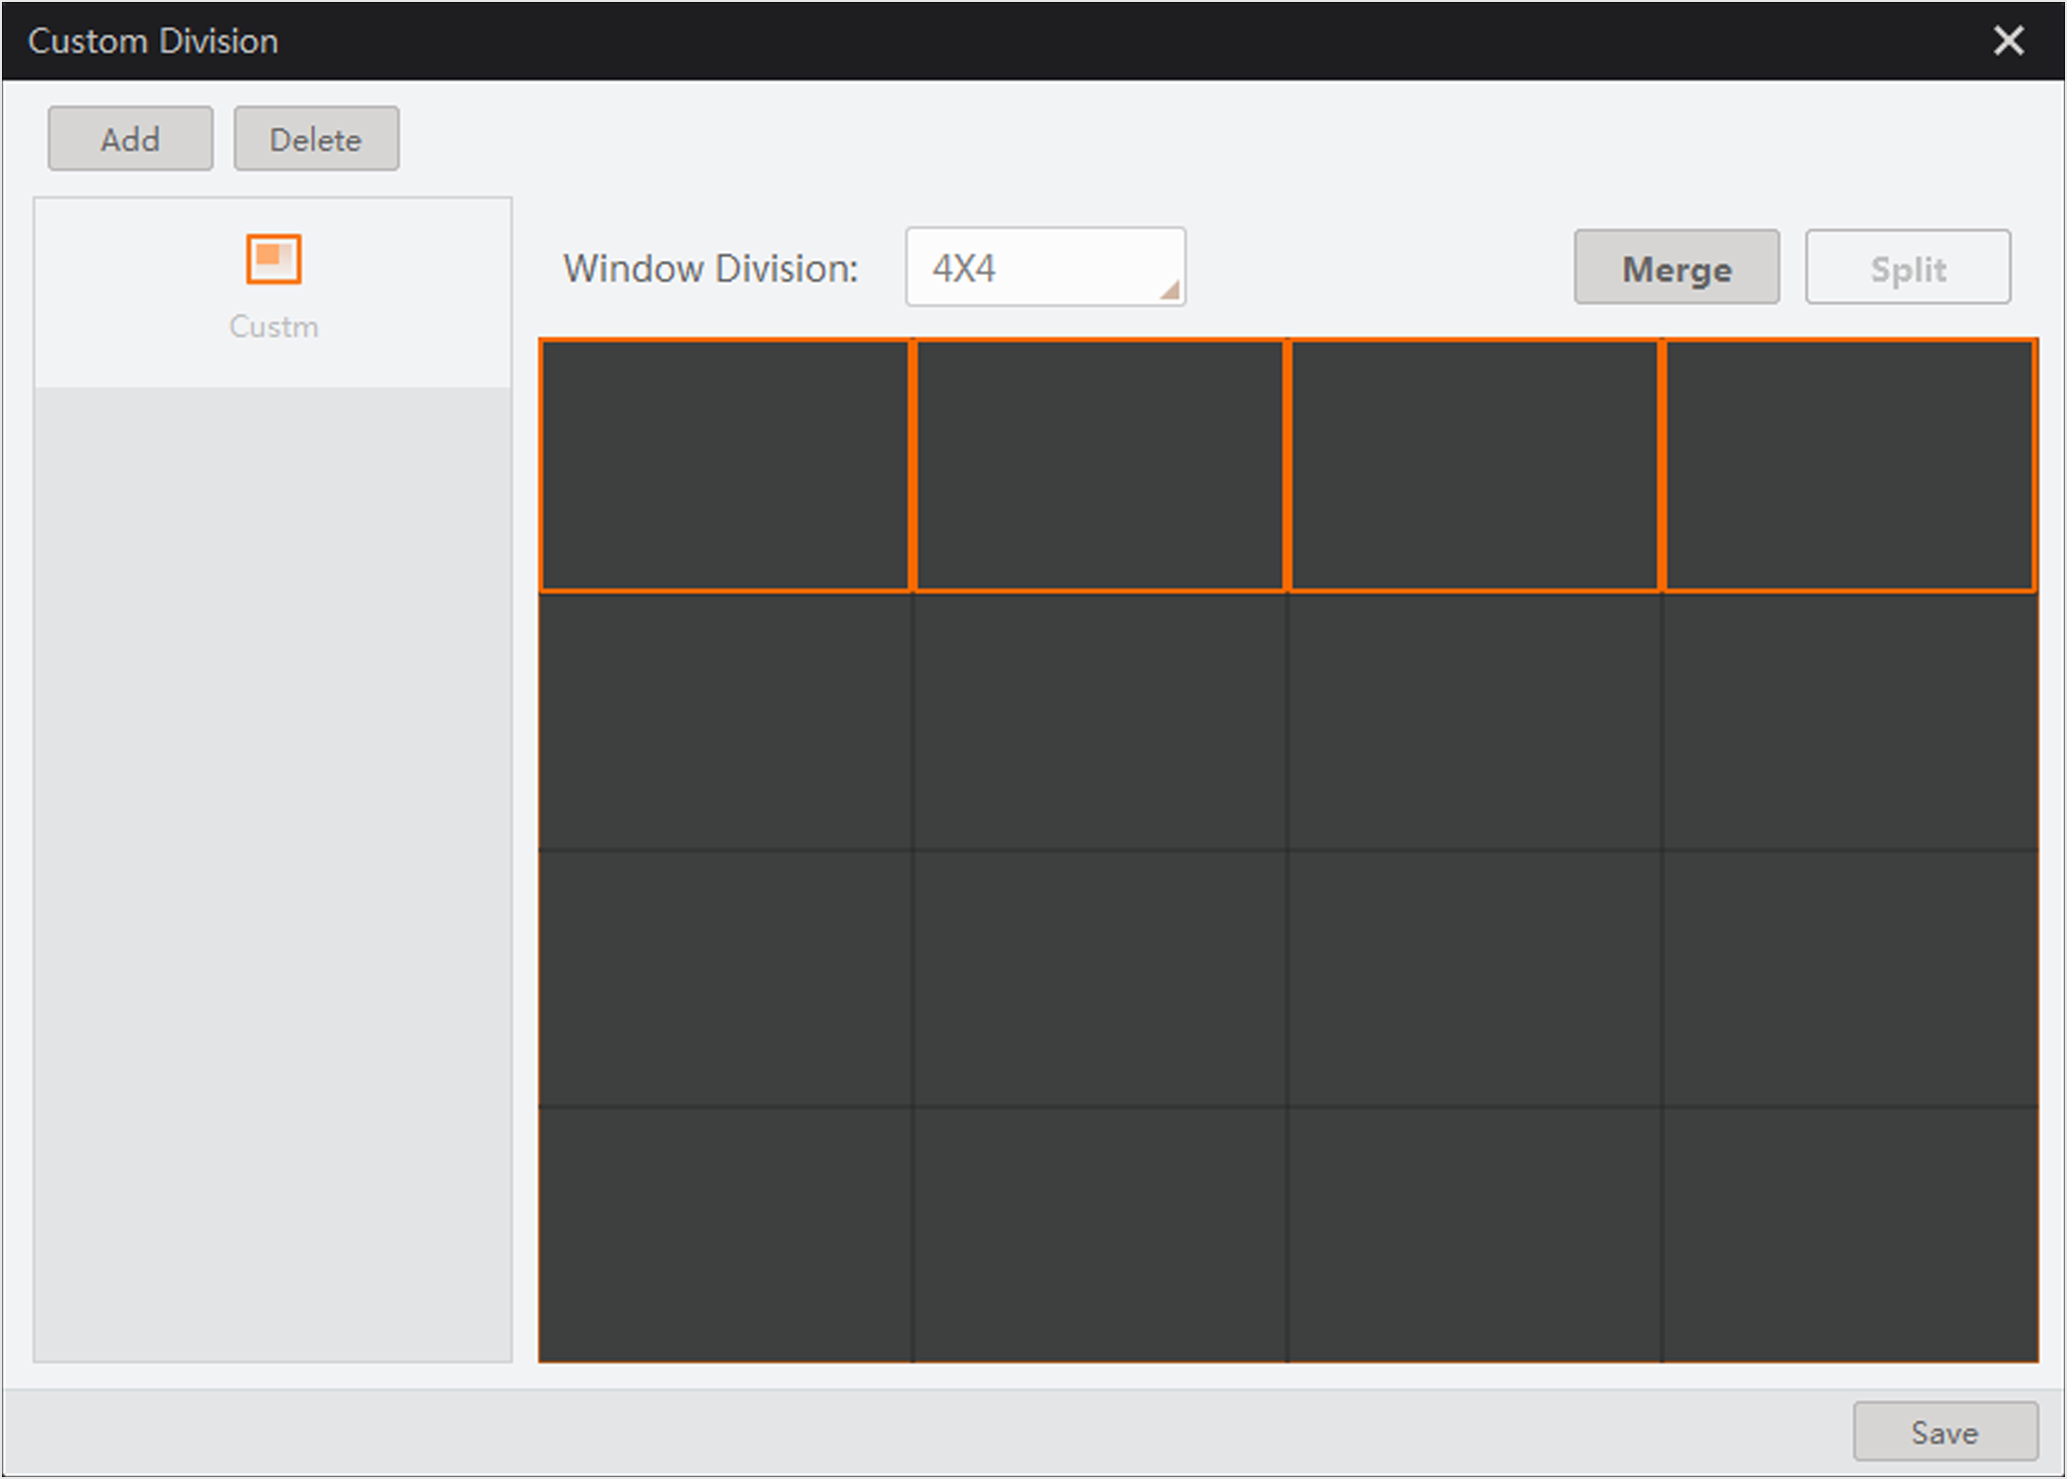
Task: Select the second cell in third row
Action: click(1100, 978)
